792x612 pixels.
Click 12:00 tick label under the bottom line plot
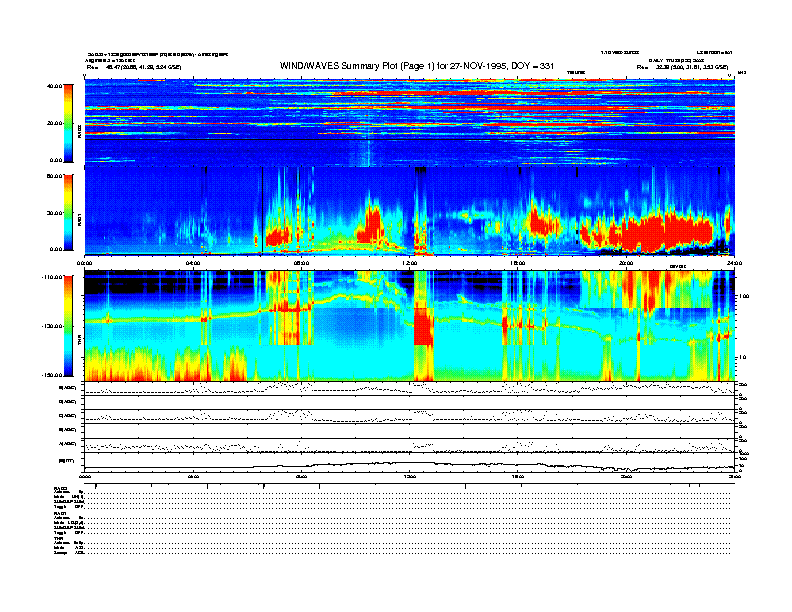pyautogui.click(x=410, y=476)
